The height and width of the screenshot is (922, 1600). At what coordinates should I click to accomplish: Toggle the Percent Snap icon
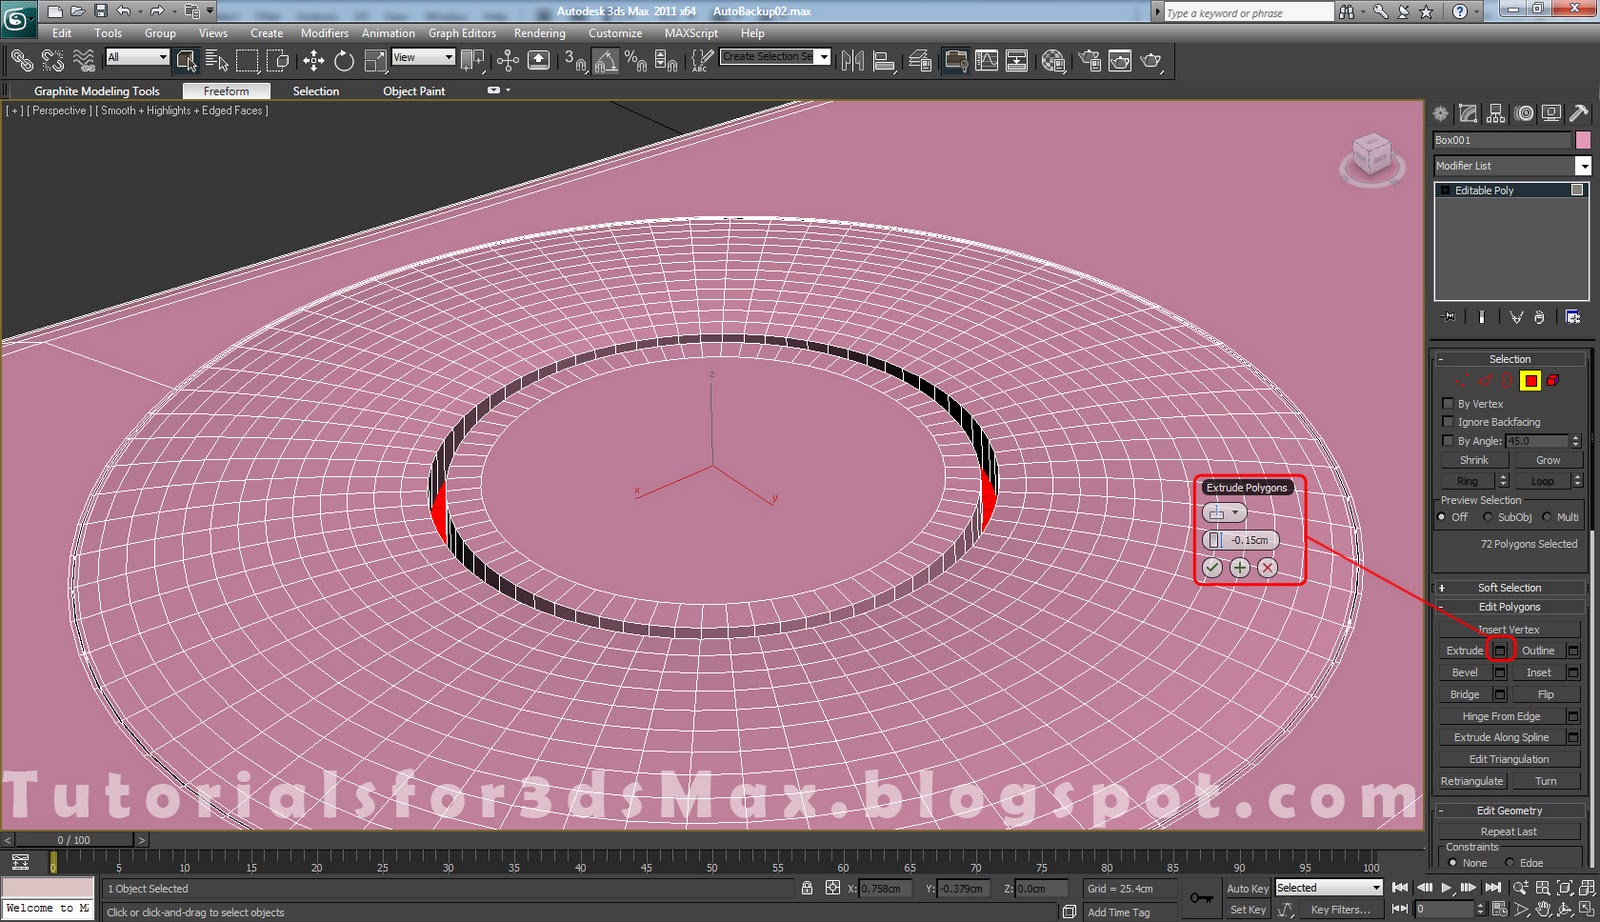[x=635, y=61]
